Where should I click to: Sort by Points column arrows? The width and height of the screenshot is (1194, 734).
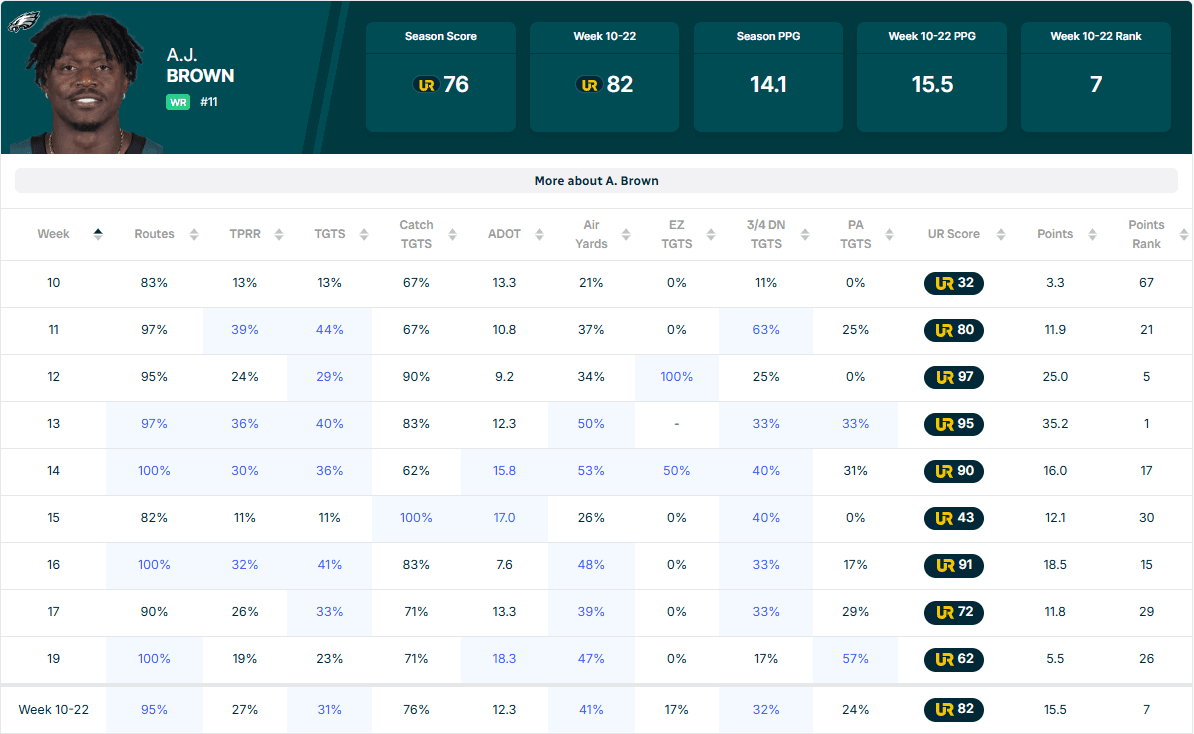1092,234
